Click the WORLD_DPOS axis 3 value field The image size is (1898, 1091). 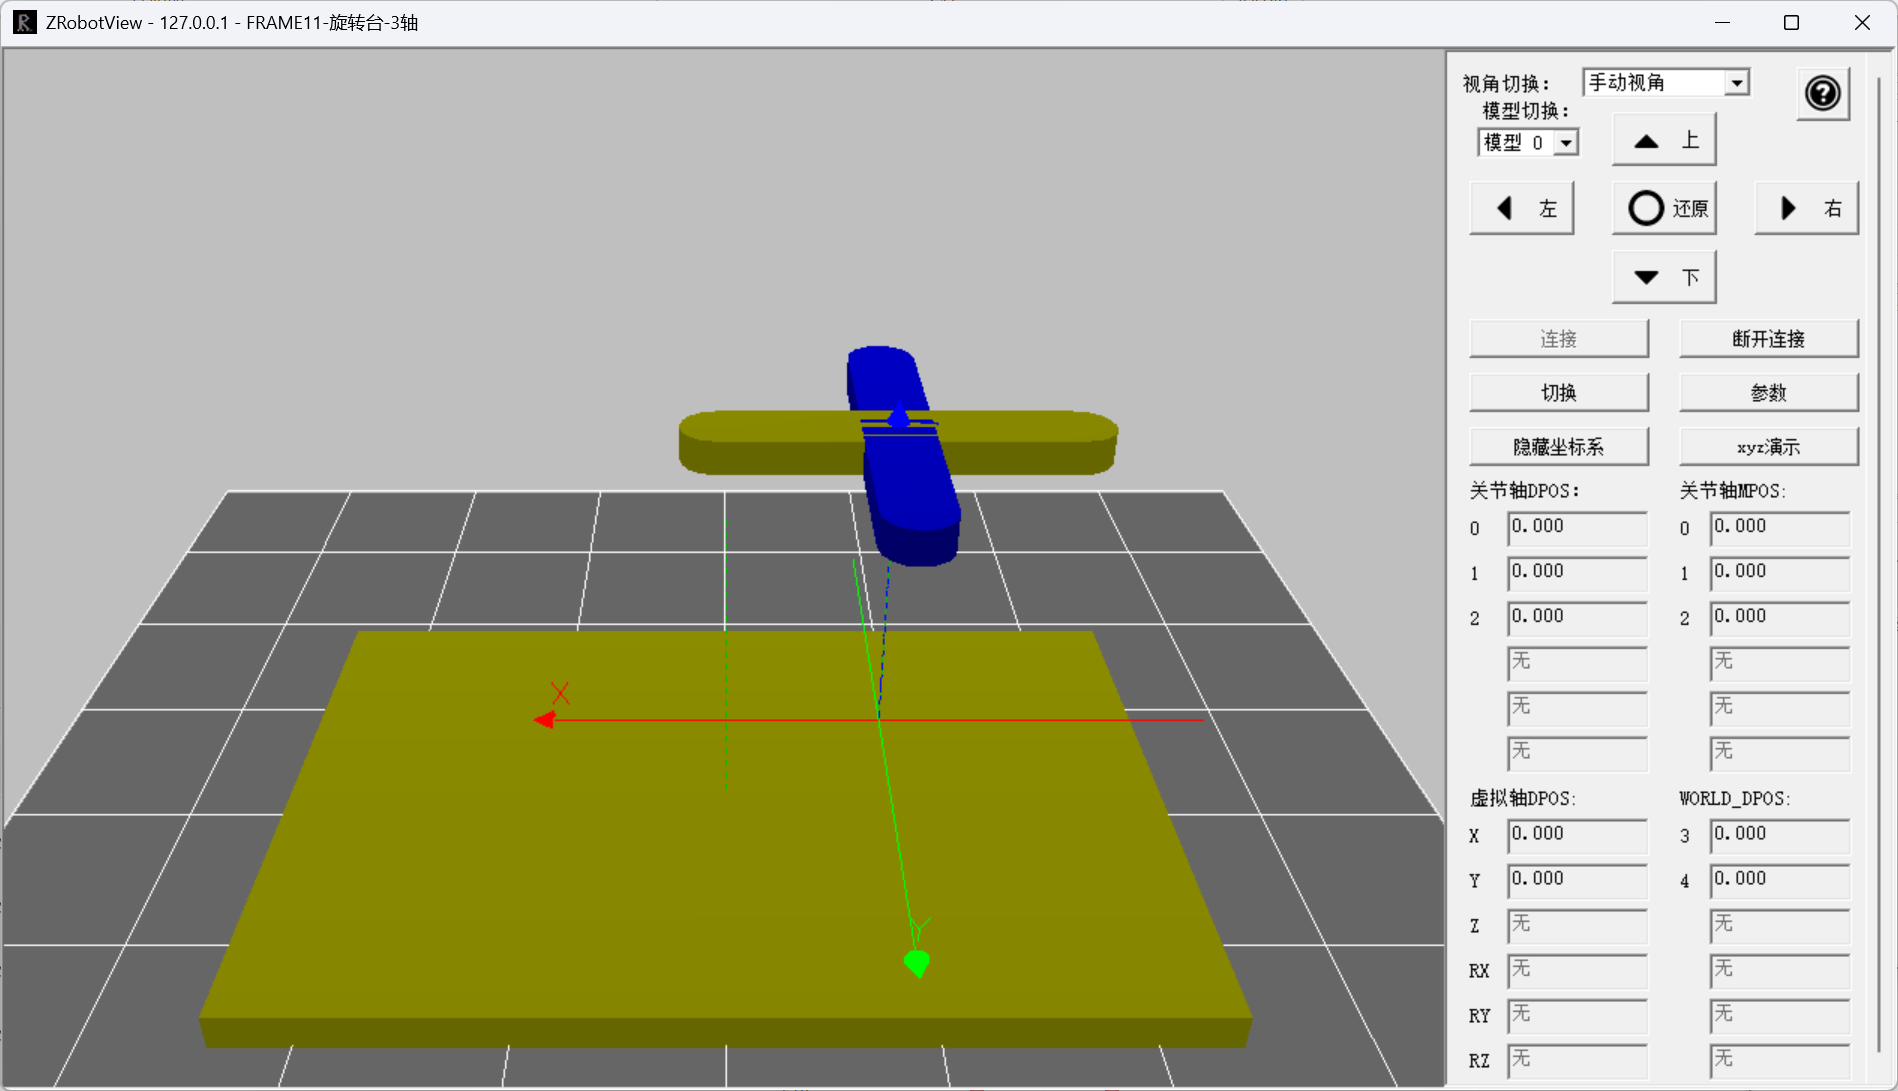1778,836
